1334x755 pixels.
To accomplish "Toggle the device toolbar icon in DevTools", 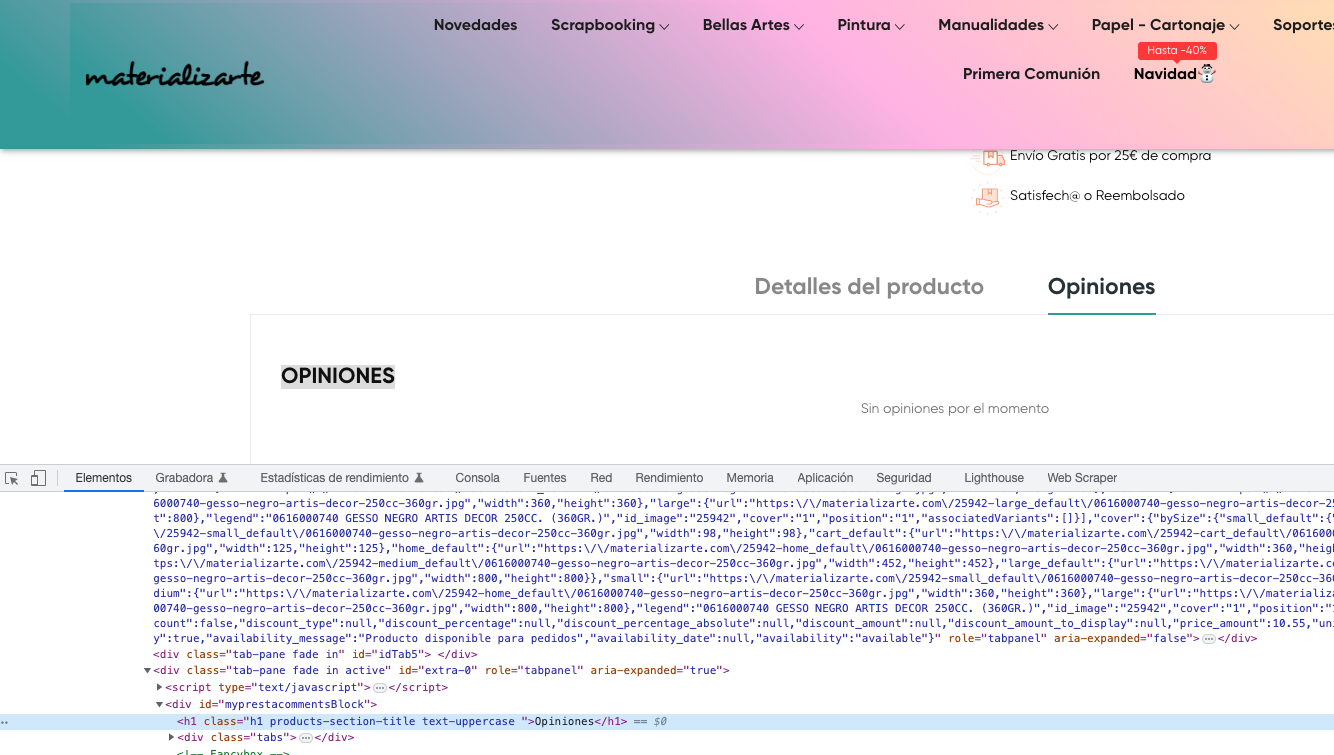I will tap(38, 478).
